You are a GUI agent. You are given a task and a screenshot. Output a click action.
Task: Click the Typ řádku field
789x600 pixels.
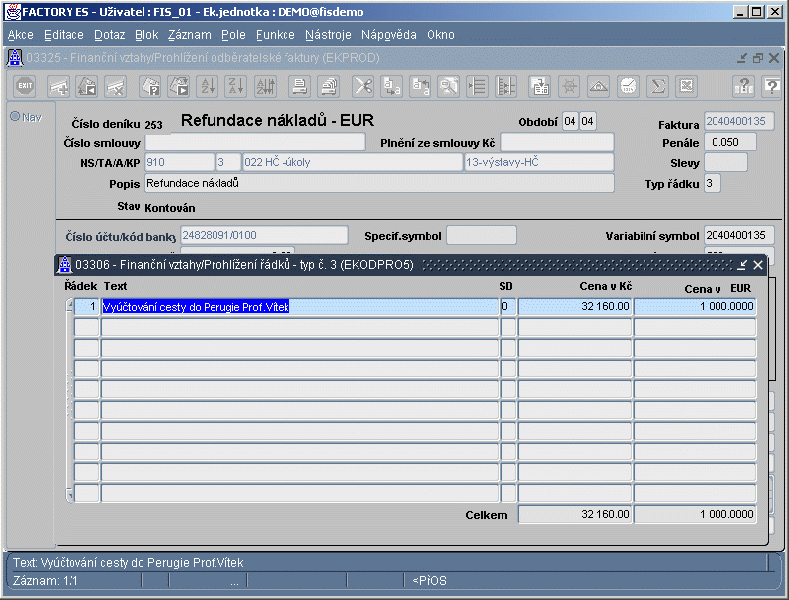point(712,183)
